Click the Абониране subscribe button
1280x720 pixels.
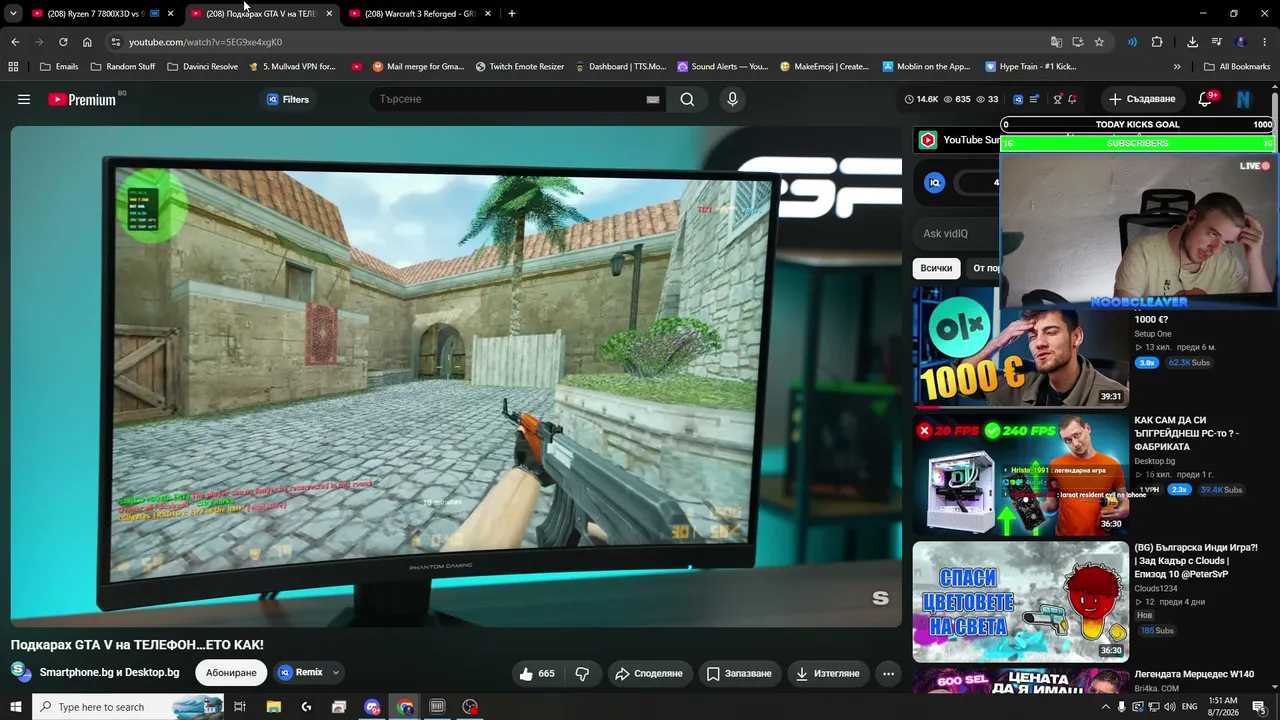[x=231, y=673]
